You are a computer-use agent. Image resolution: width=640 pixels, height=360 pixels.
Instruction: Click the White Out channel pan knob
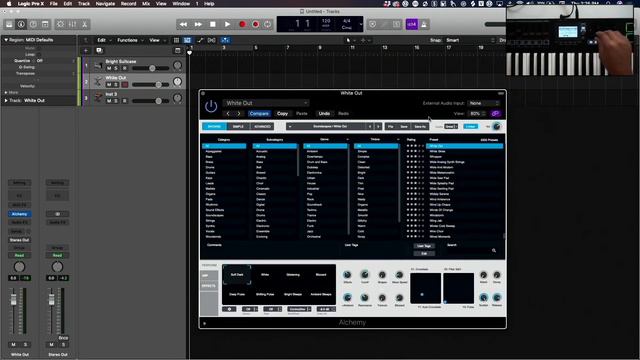click(19, 267)
